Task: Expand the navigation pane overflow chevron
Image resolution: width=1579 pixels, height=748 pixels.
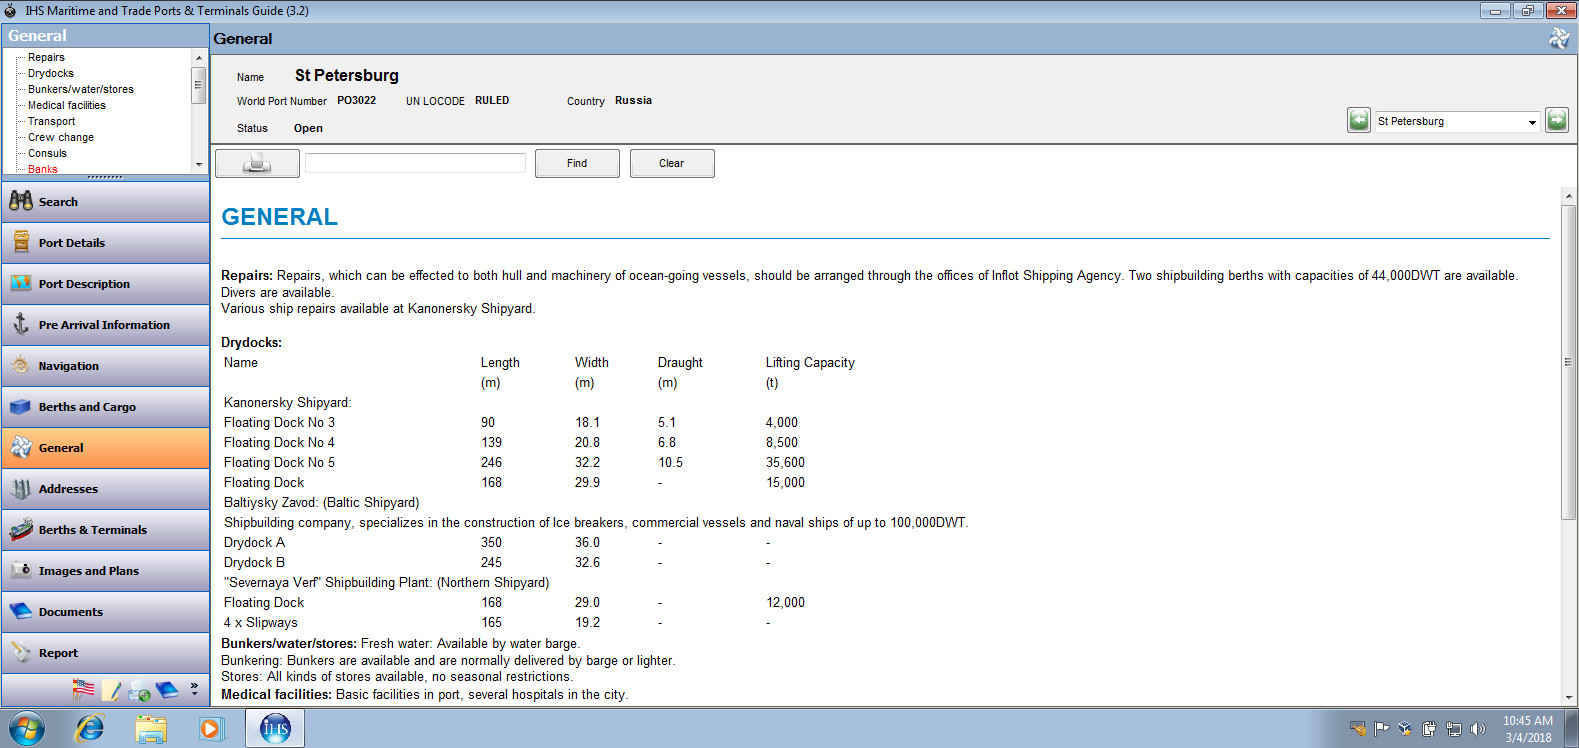Action: coord(194,689)
